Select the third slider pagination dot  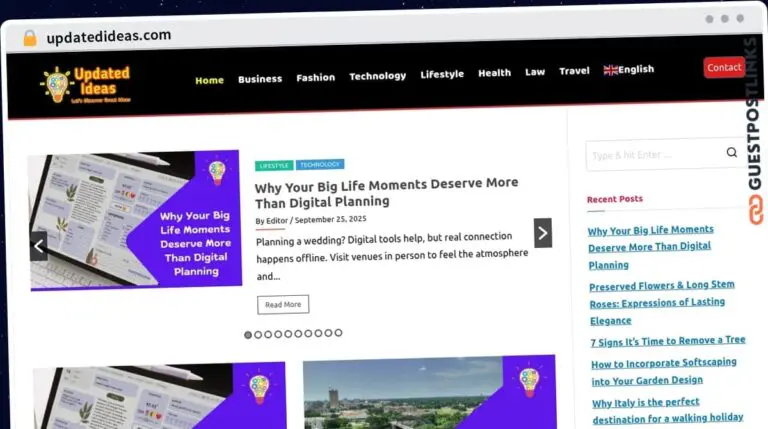[268, 334]
